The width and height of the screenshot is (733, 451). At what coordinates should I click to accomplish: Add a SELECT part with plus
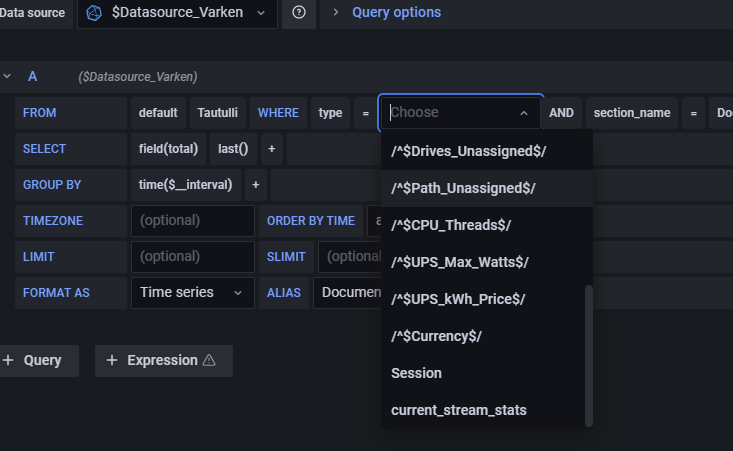click(272, 149)
